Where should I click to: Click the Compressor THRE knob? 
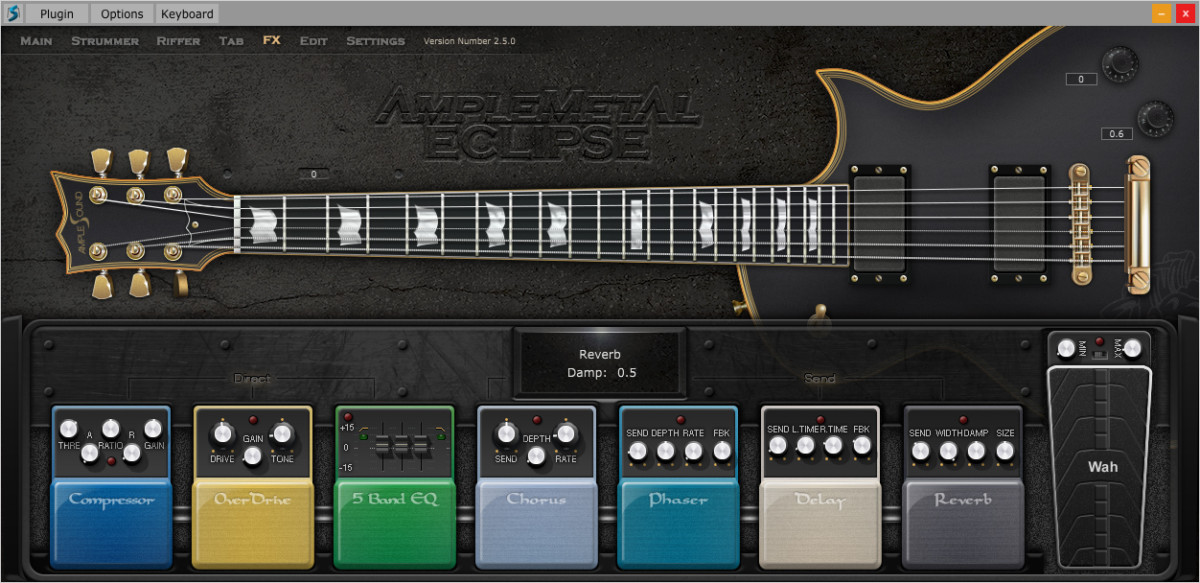(69, 429)
